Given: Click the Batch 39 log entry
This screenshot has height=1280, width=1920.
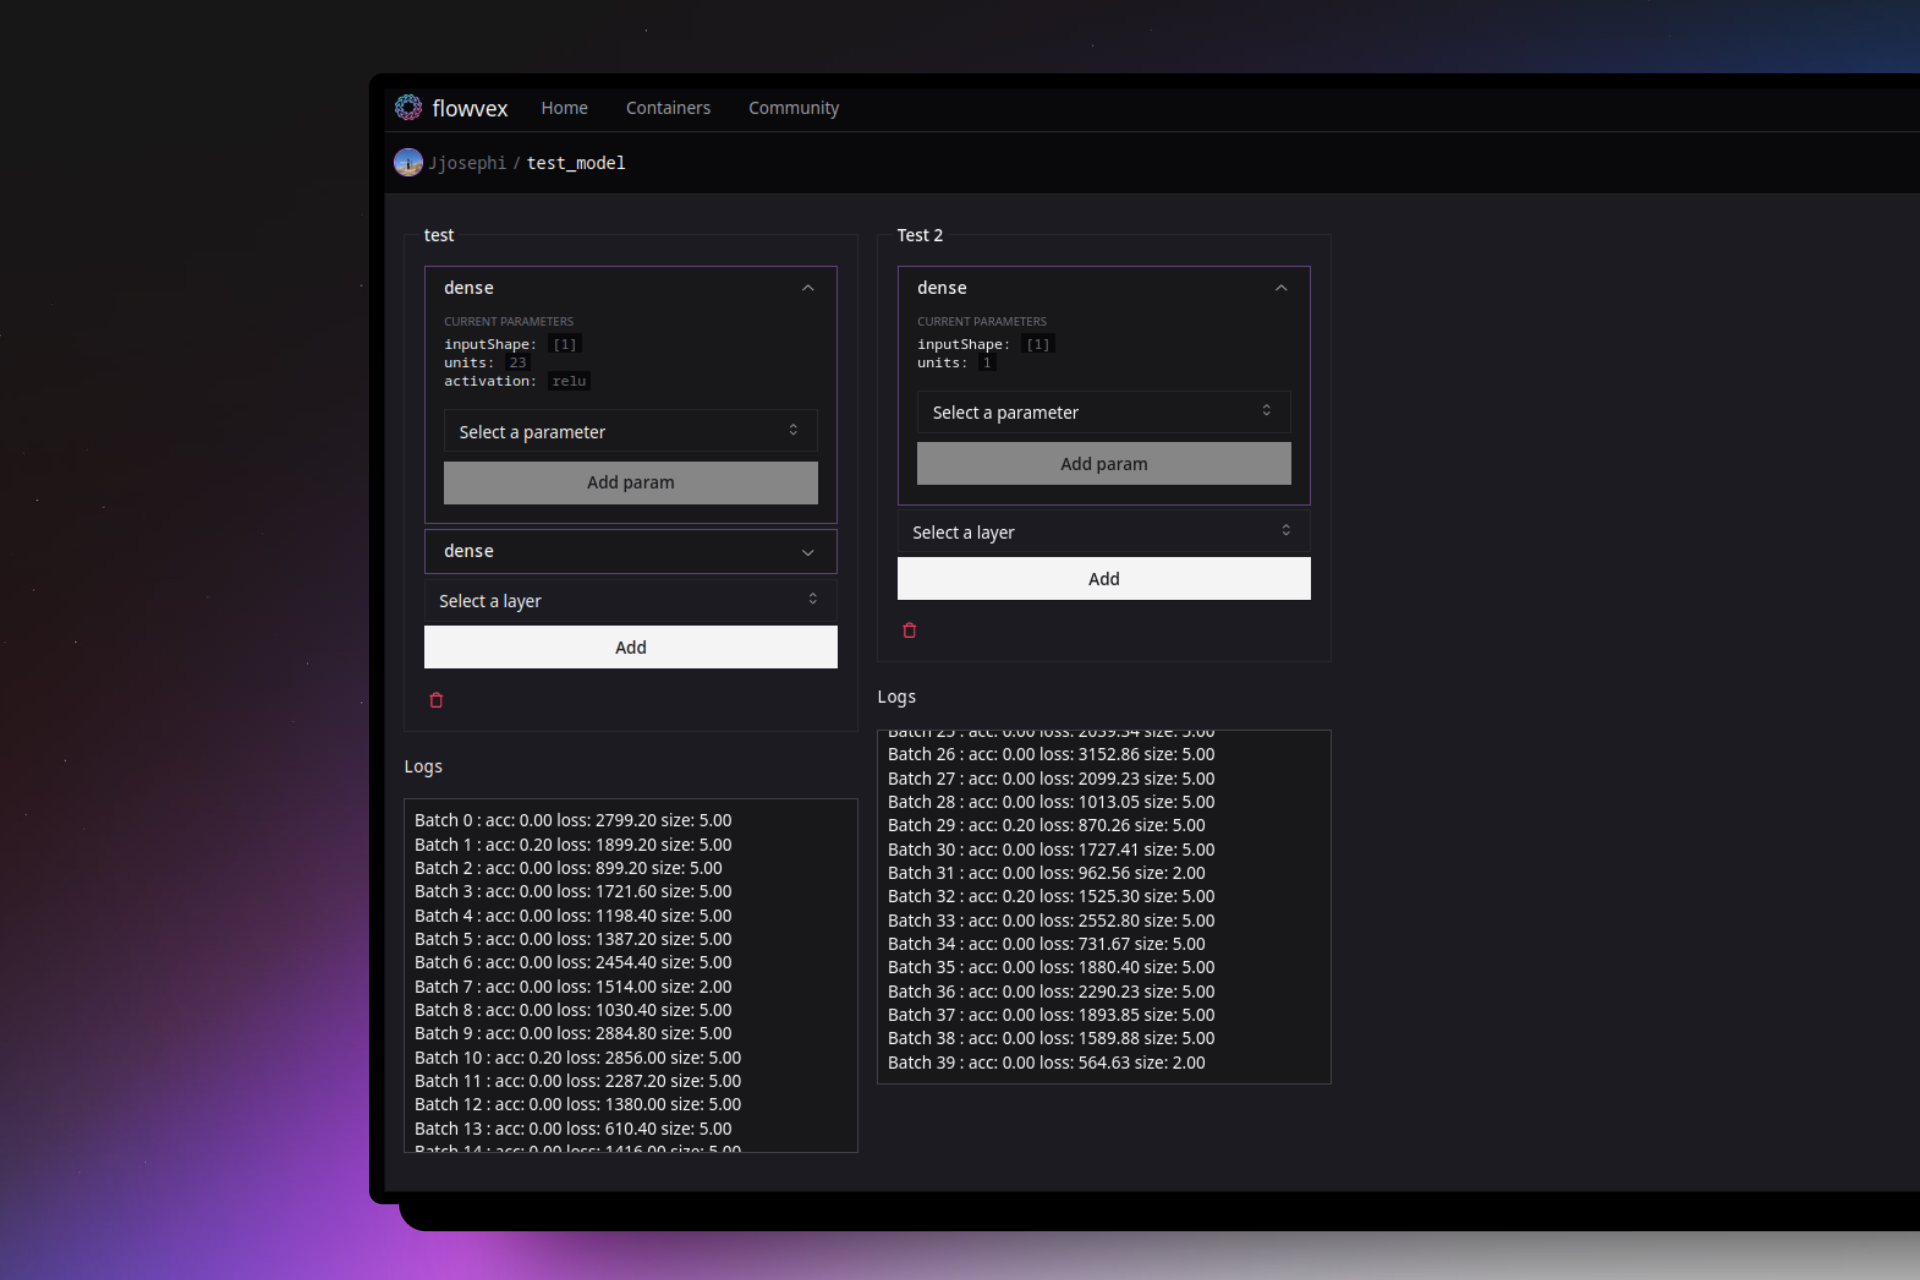Looking at the screenshot, I should [x=1046, y=1062].
